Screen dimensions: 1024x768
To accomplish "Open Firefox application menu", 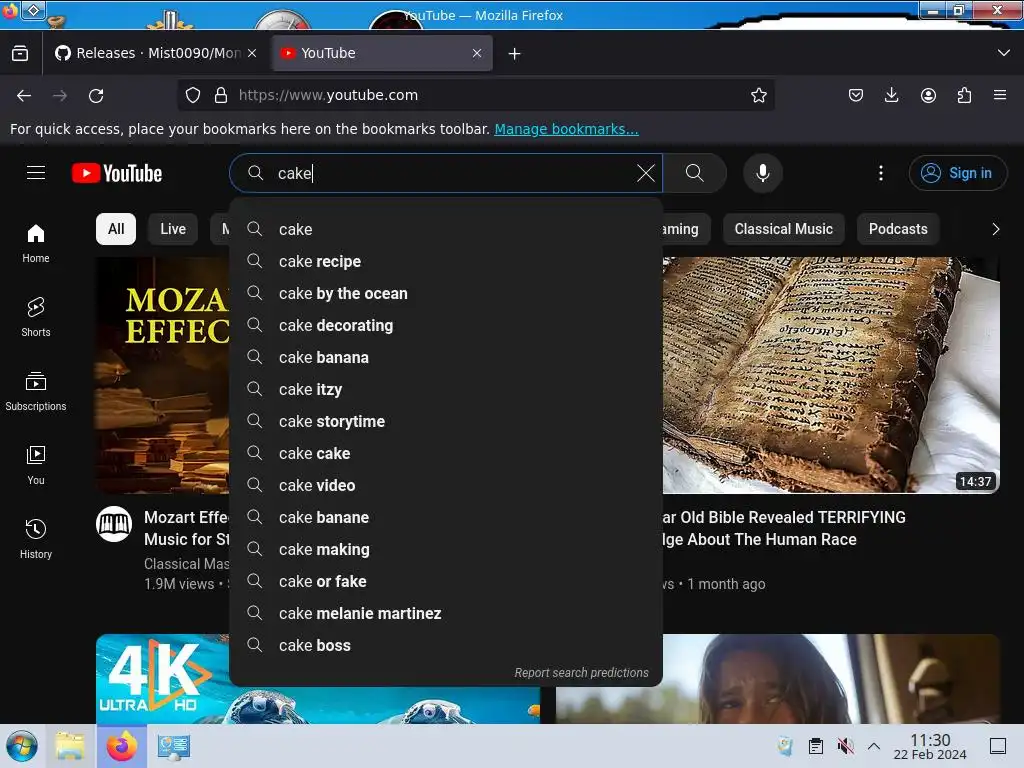I will (1000, 95).
